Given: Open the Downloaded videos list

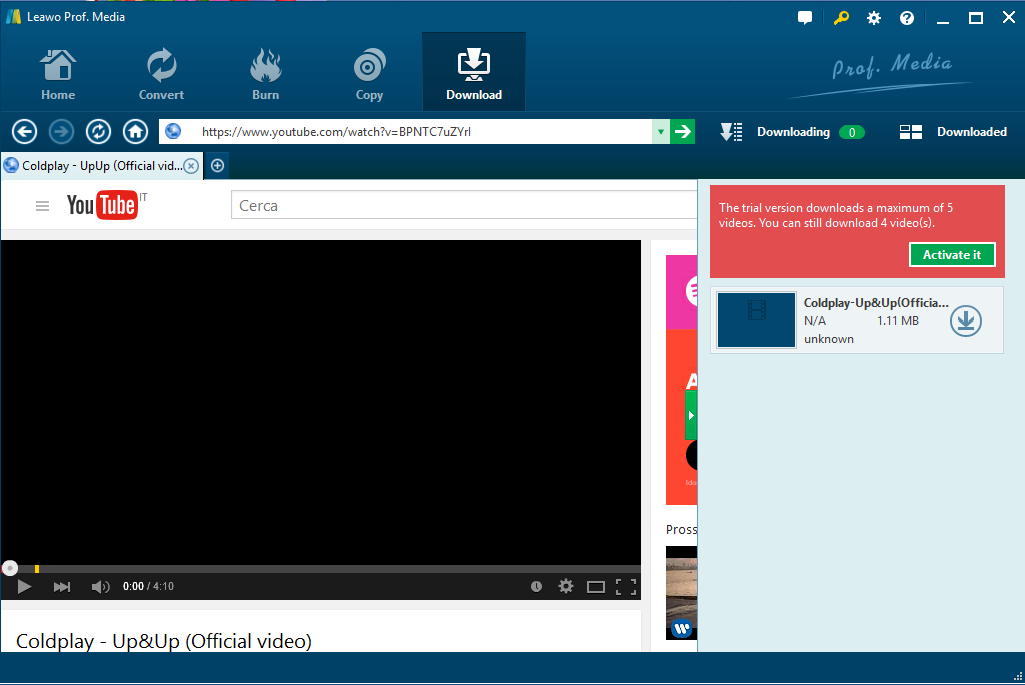Looking at the screenshot, I should click(x=953, y=132).
